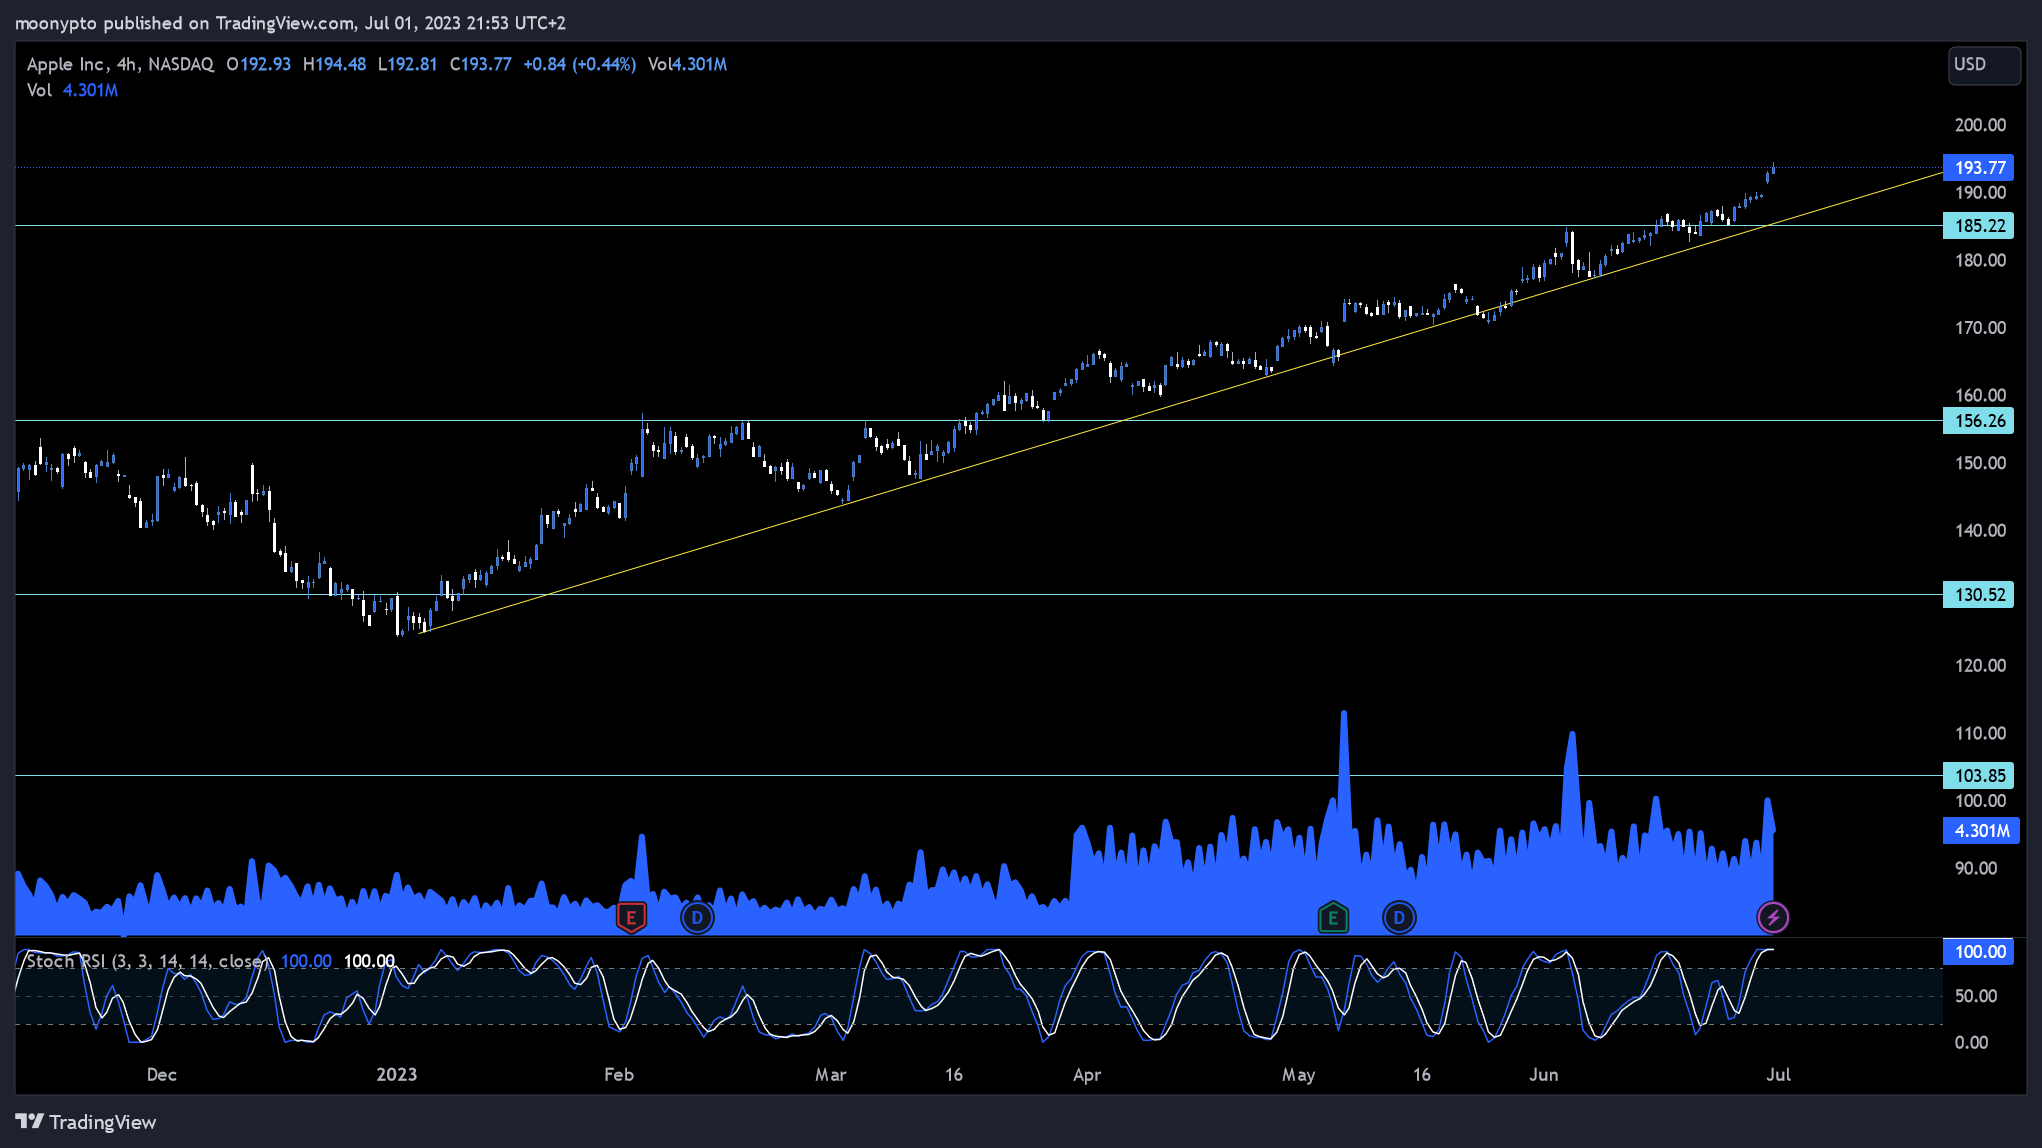Click the 2023 label on time axis
Viewport: 2042px width, 1148px height.
pyautogui.click(x=396, y=1075)
